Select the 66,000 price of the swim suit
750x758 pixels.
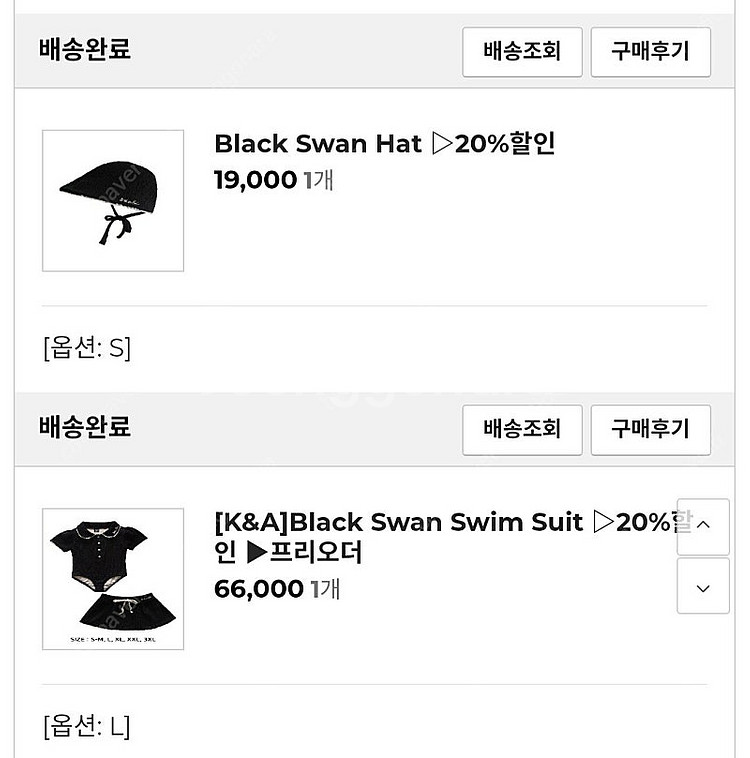[259, 589]
